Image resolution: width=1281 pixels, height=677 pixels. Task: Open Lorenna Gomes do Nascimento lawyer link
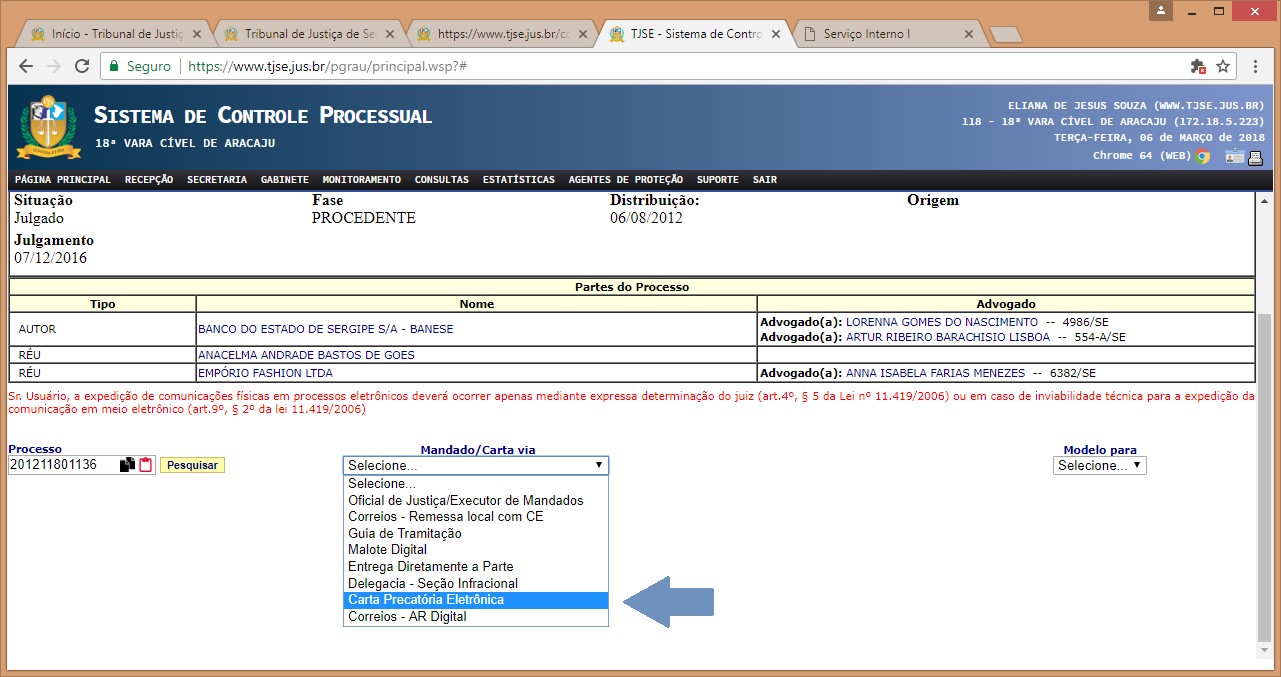(941, 322)
